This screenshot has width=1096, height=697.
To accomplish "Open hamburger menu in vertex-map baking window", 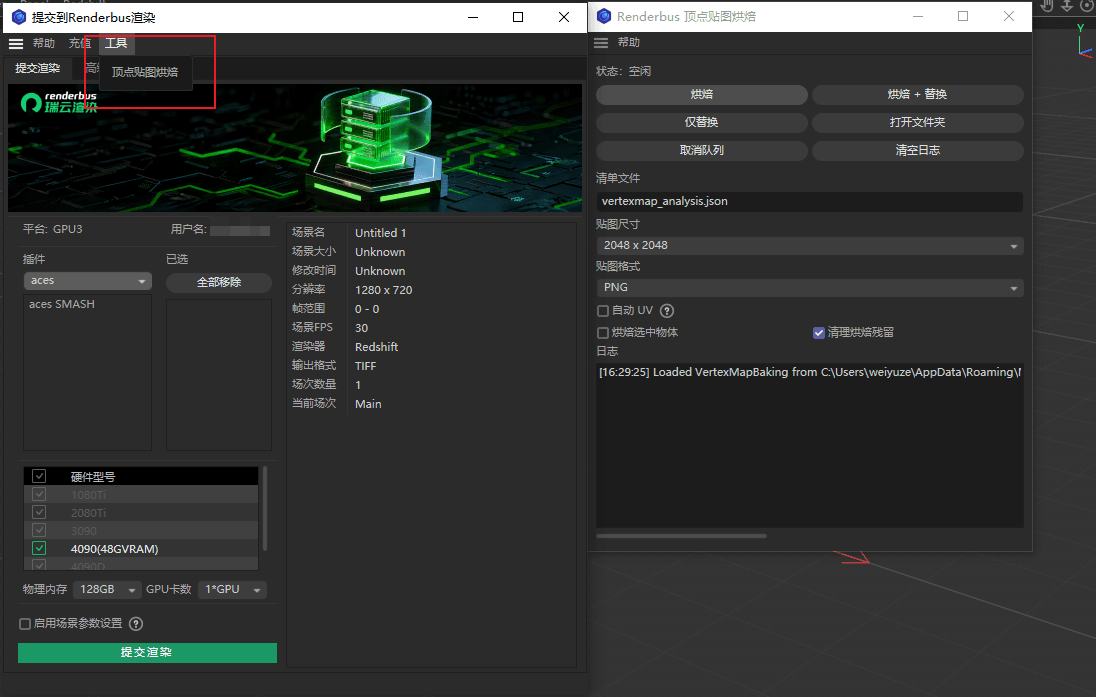I will 601,43.
